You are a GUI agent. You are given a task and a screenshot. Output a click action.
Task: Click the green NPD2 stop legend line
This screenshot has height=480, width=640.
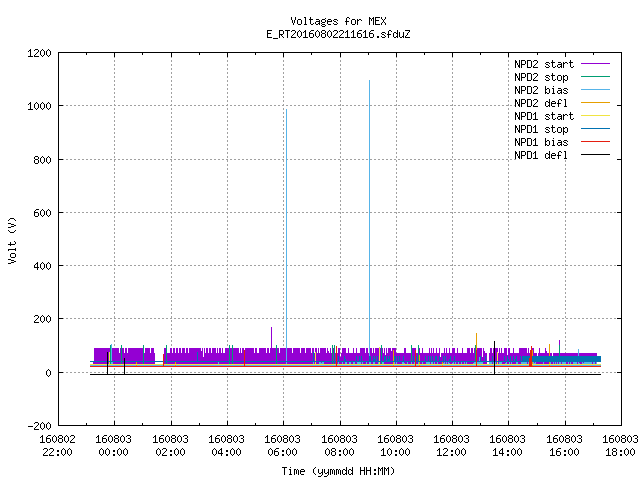(x=595, y=77)
